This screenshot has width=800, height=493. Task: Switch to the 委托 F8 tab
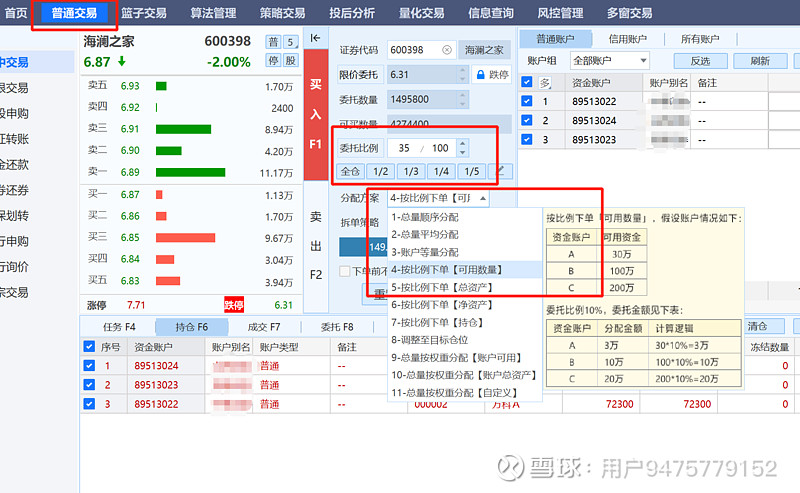point(337,327)
